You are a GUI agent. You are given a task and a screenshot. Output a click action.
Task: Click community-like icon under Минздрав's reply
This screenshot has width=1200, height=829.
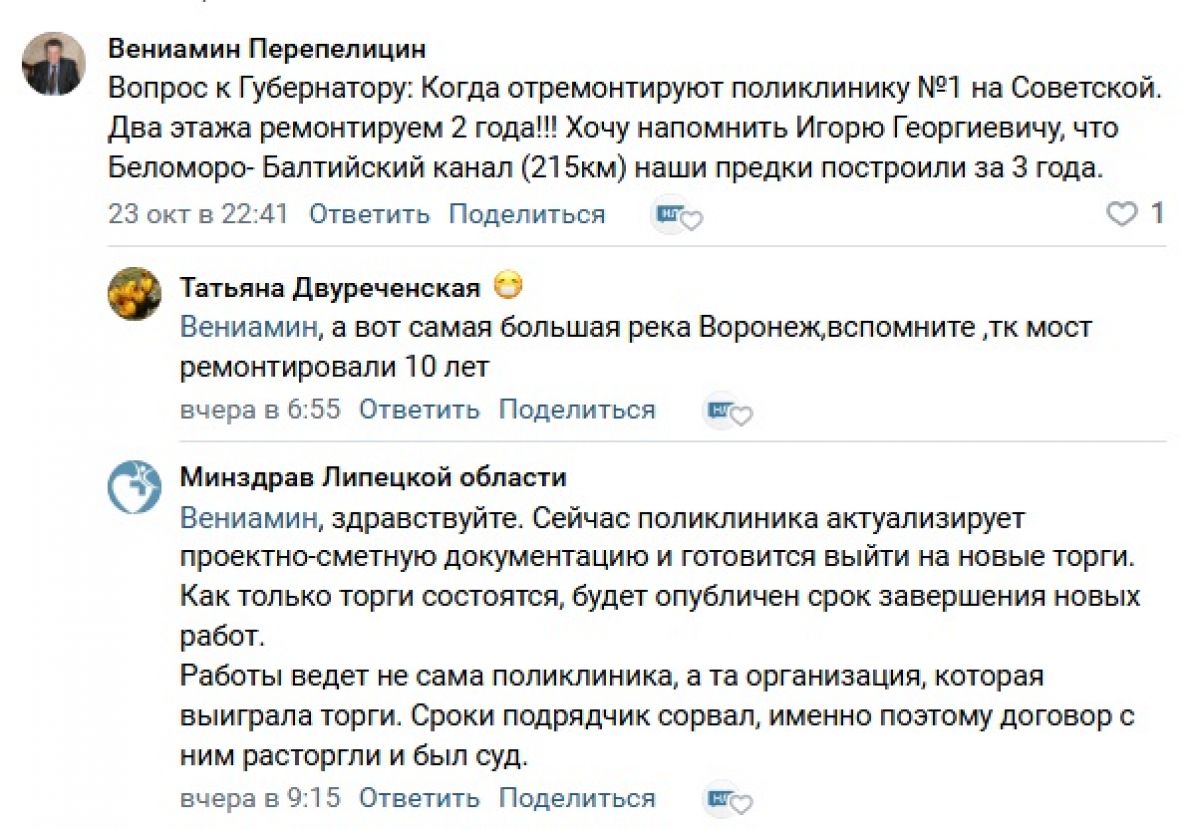[x=728, y=799]
